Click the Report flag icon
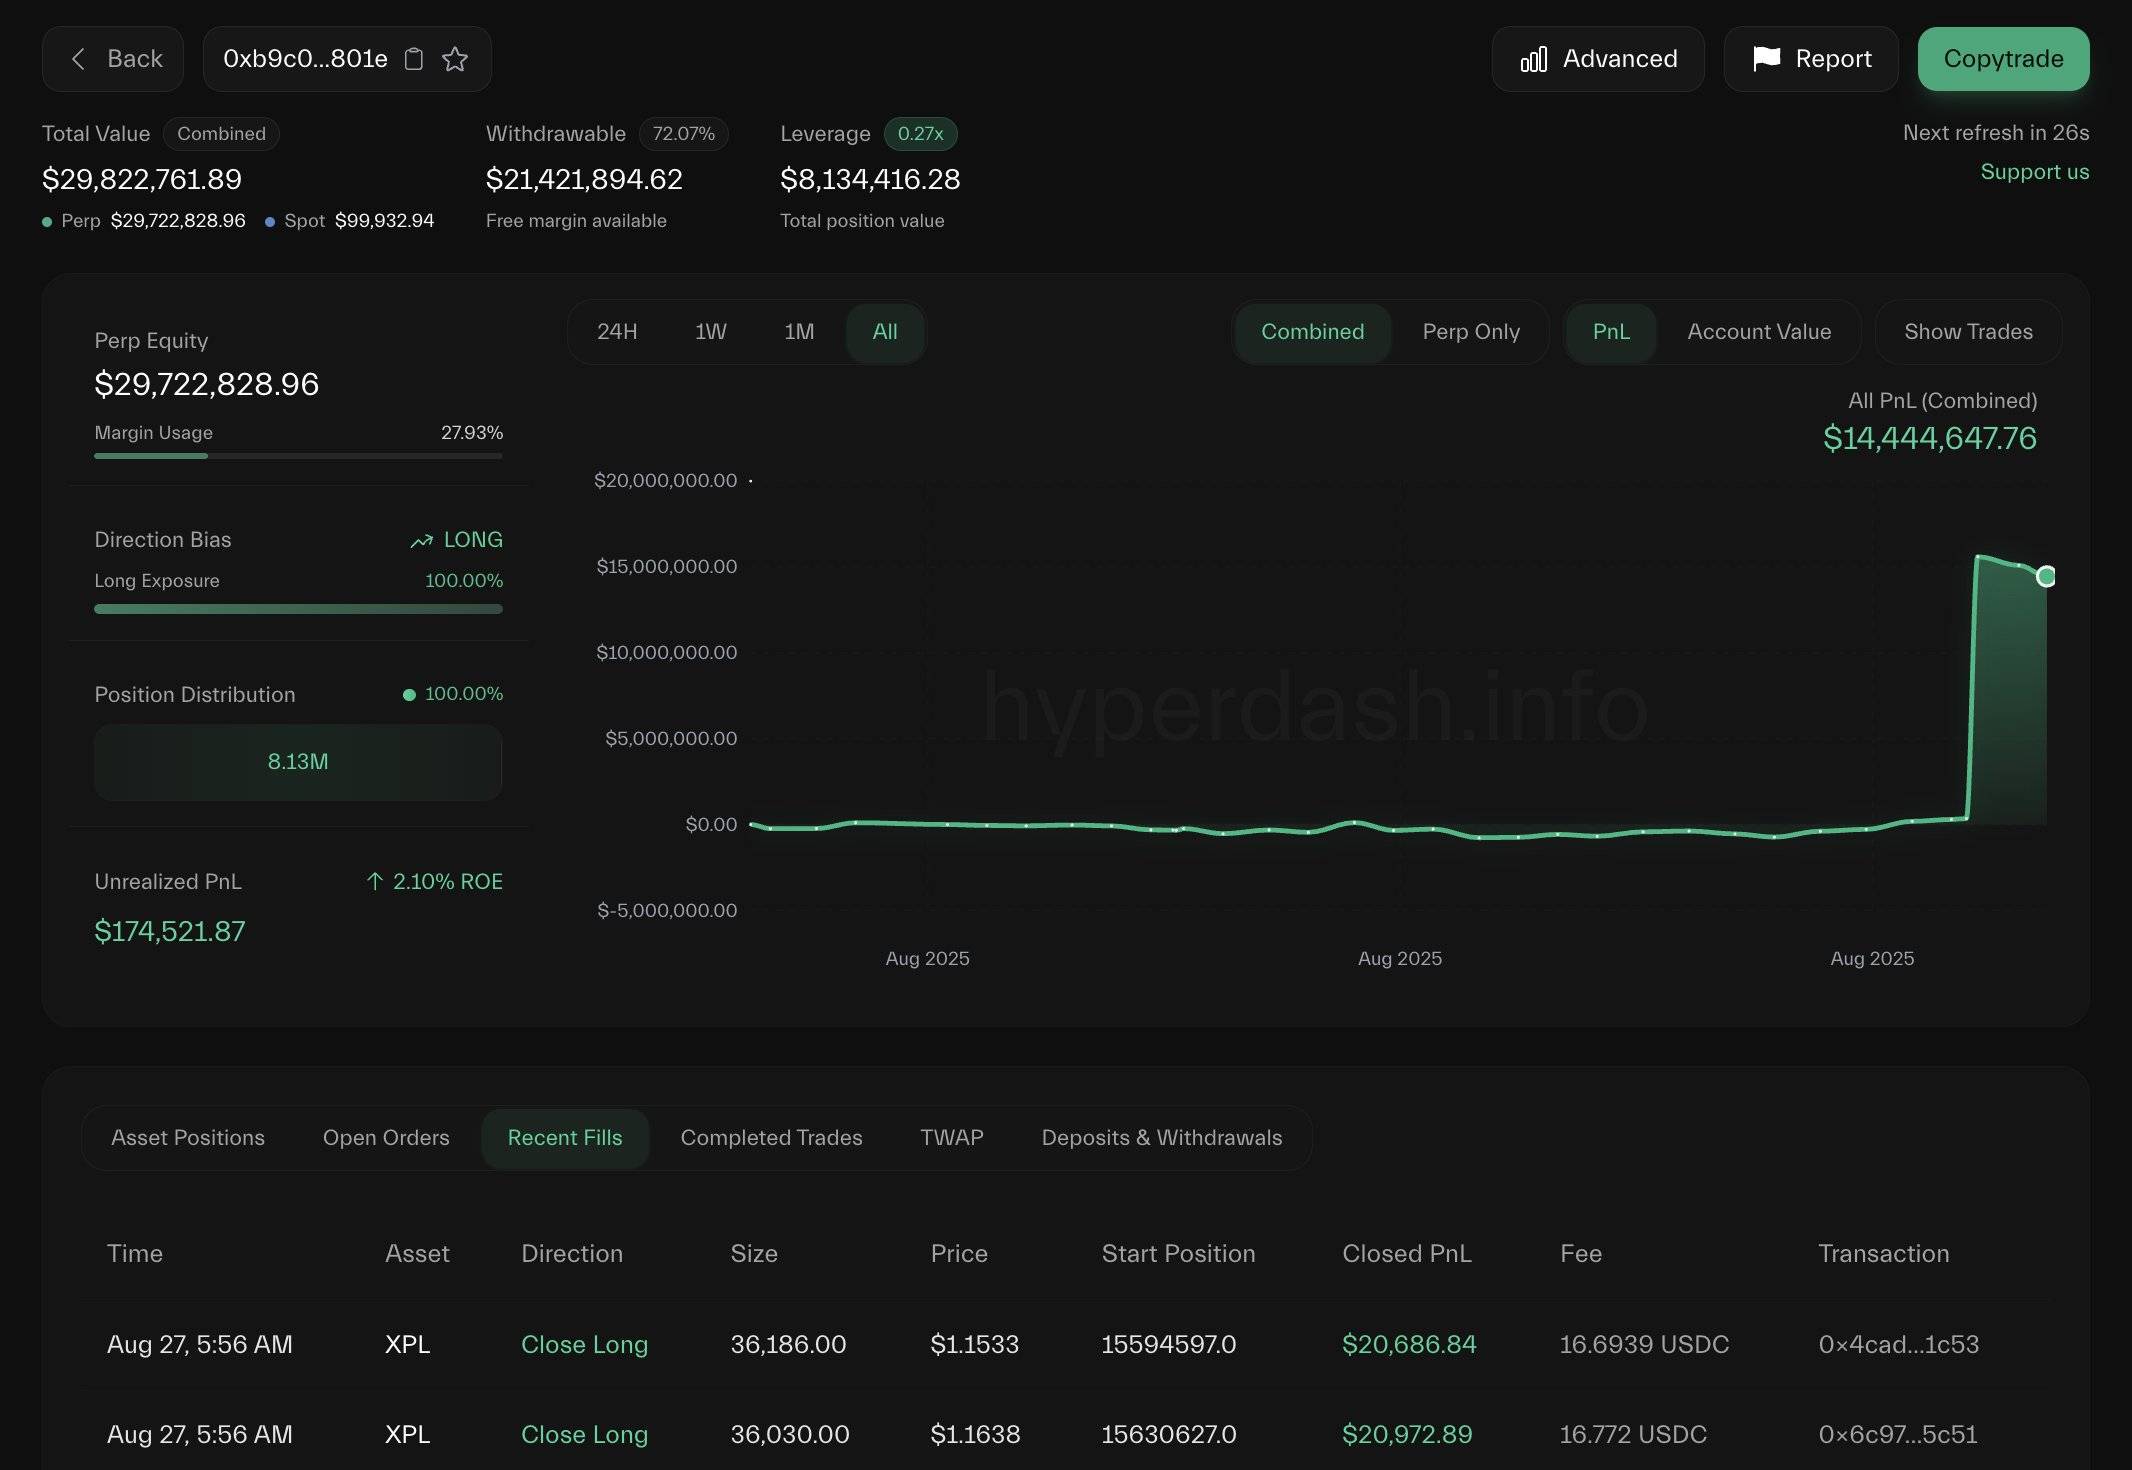The image size is (2132, 1470). click(1767, 59)
